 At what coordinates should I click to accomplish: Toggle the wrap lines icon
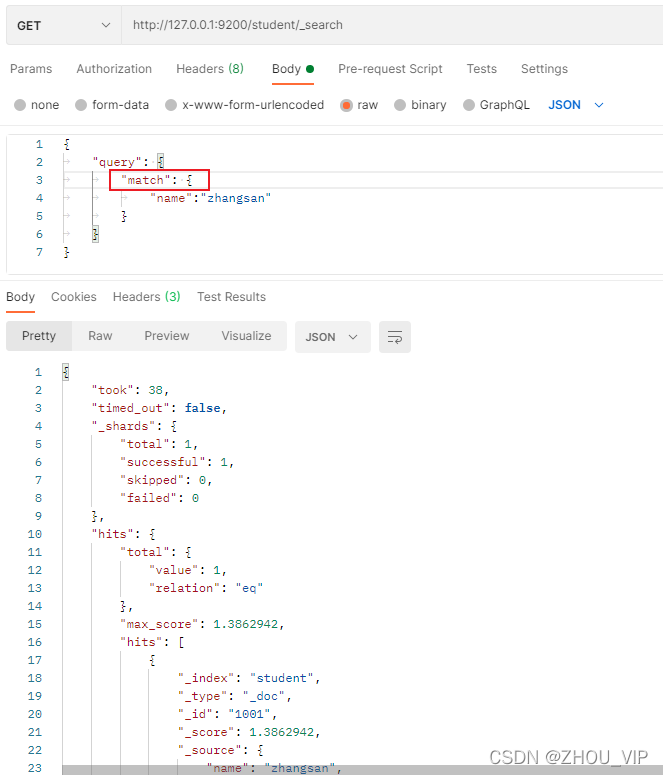[x=395, y=337]
